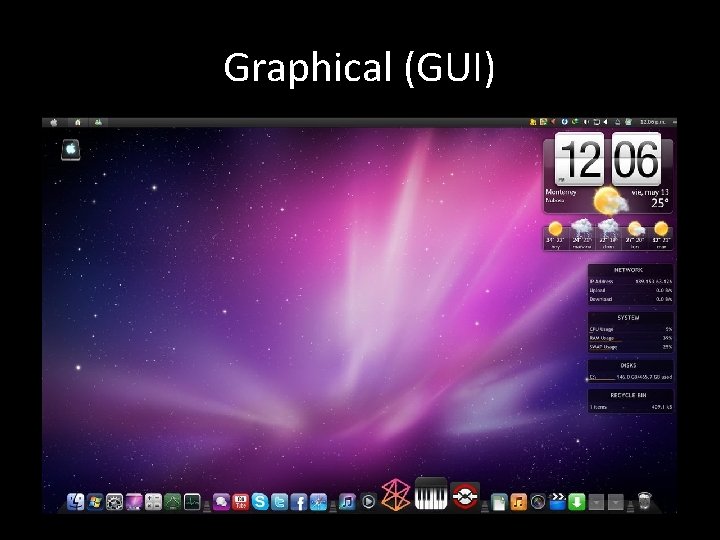Click the green icon beside the home icon

(98, 122)
